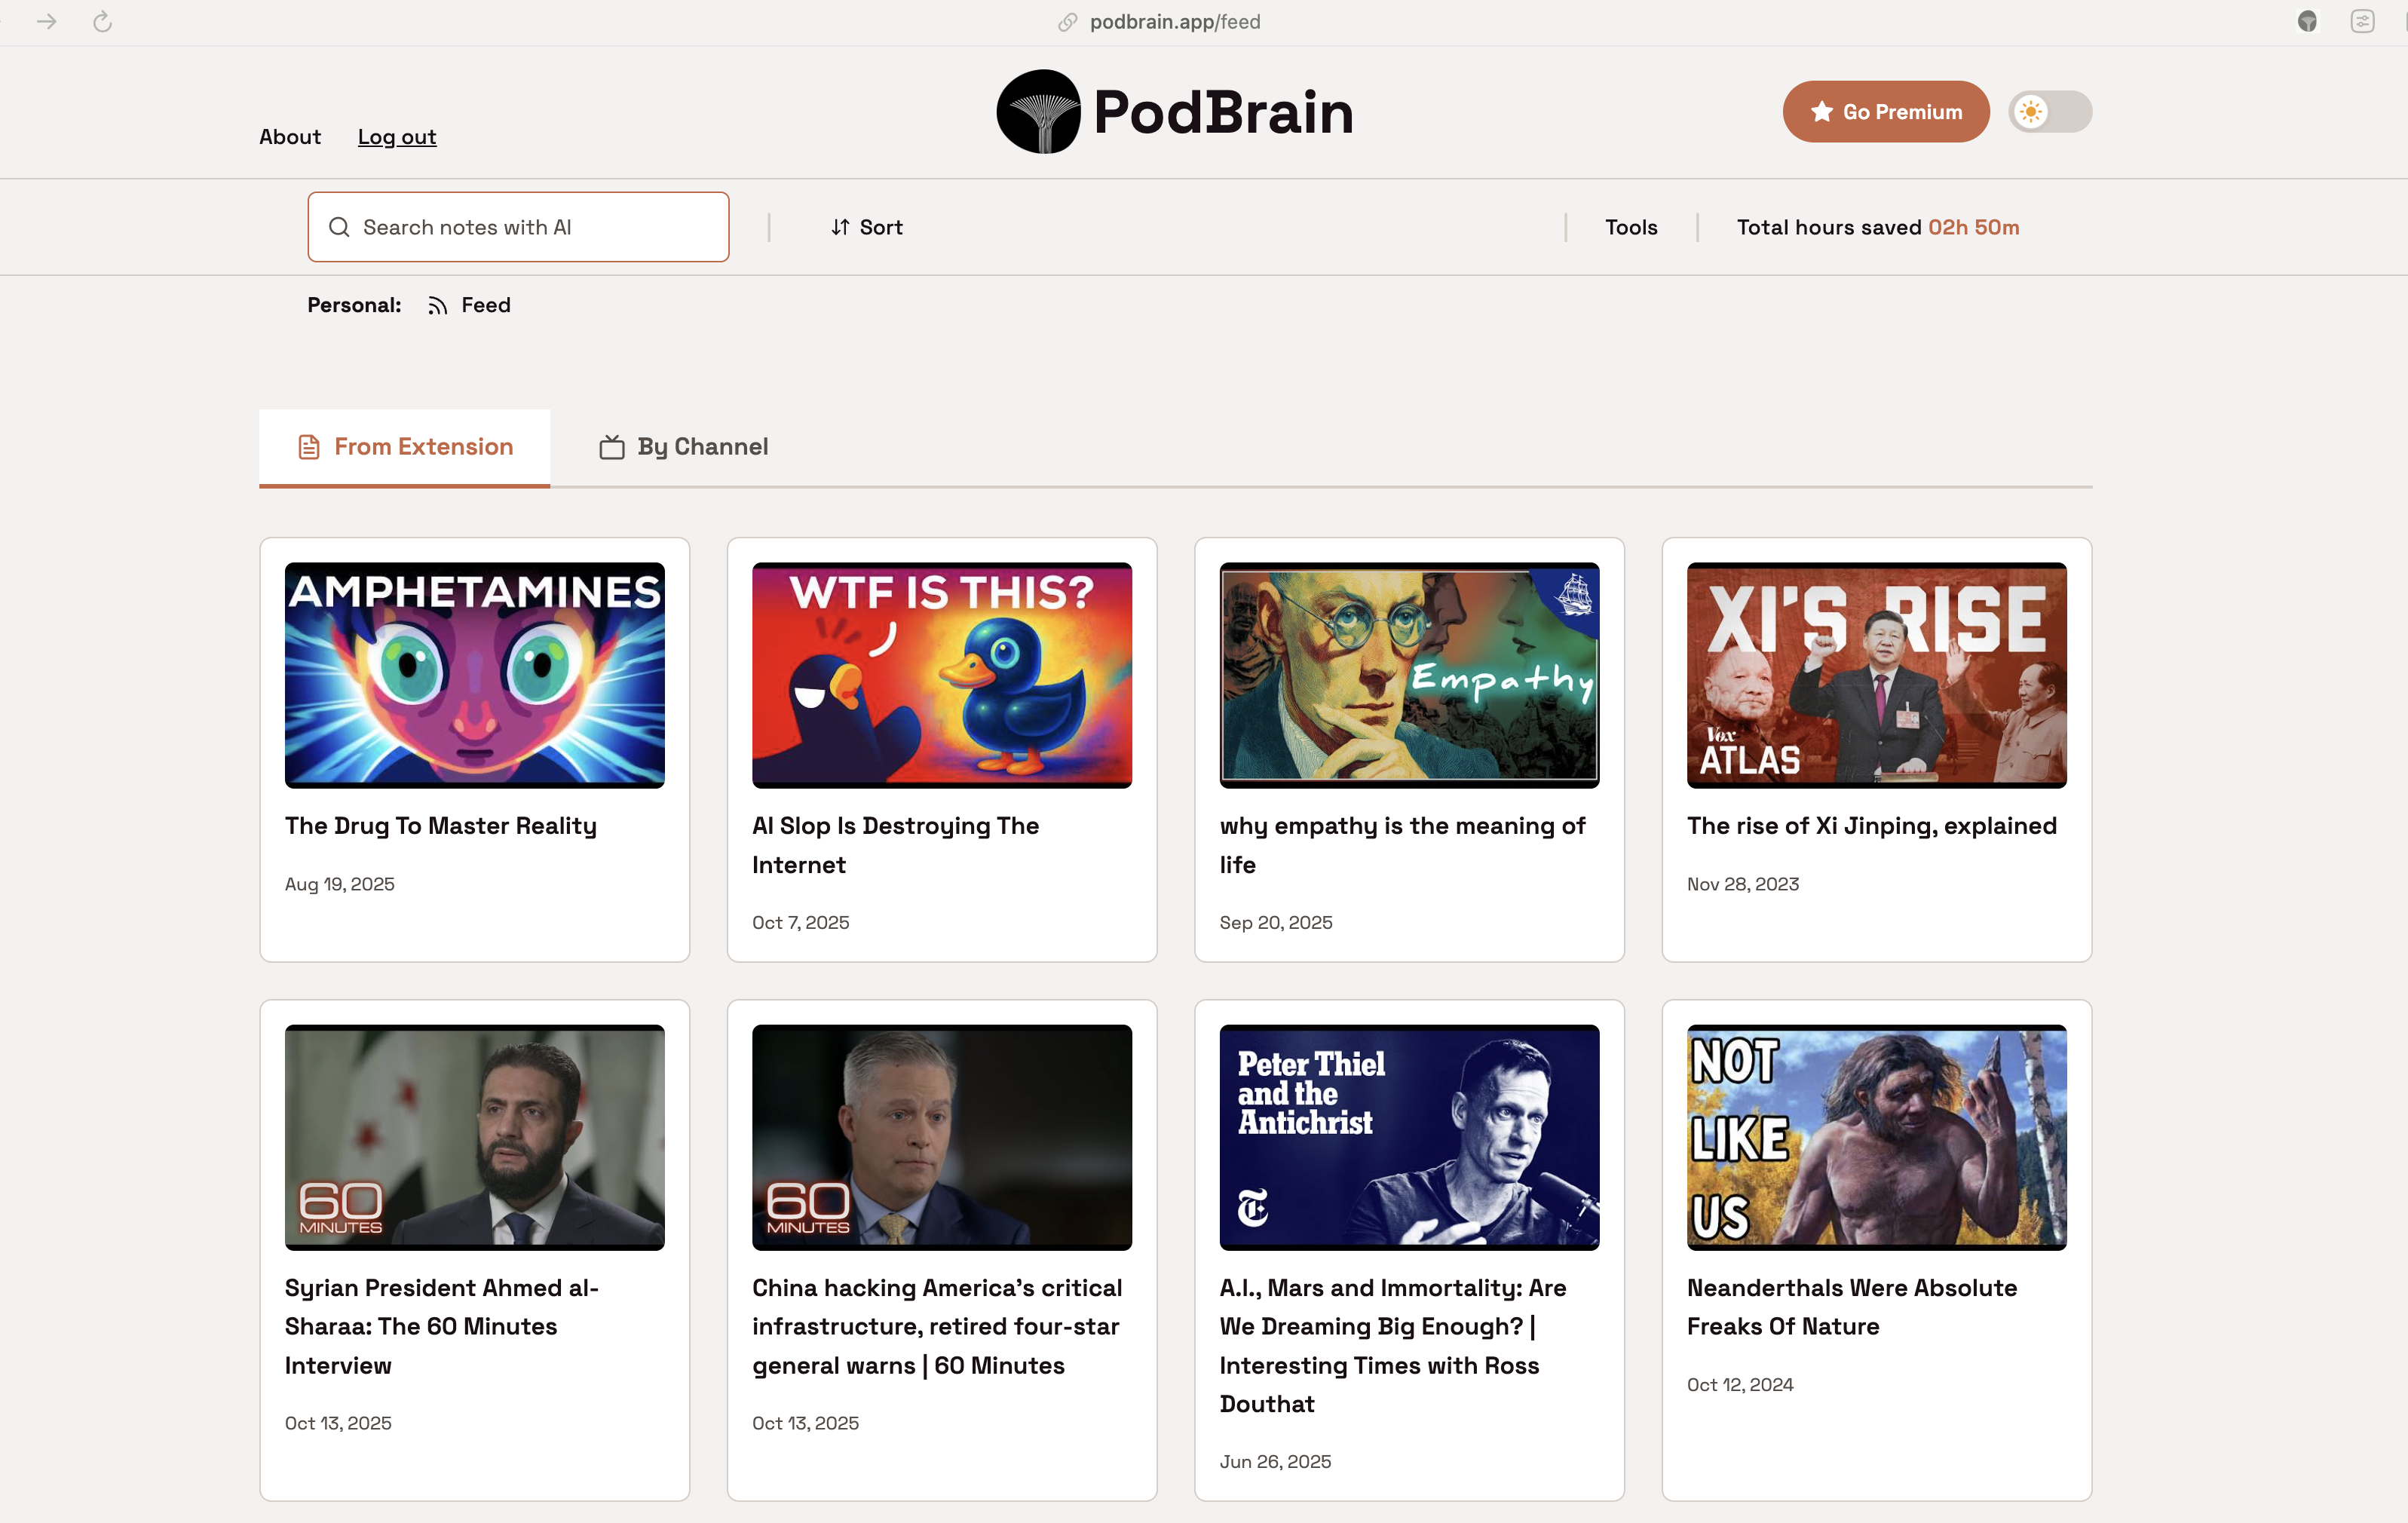
Task: Open the About page
Action: 290,137
